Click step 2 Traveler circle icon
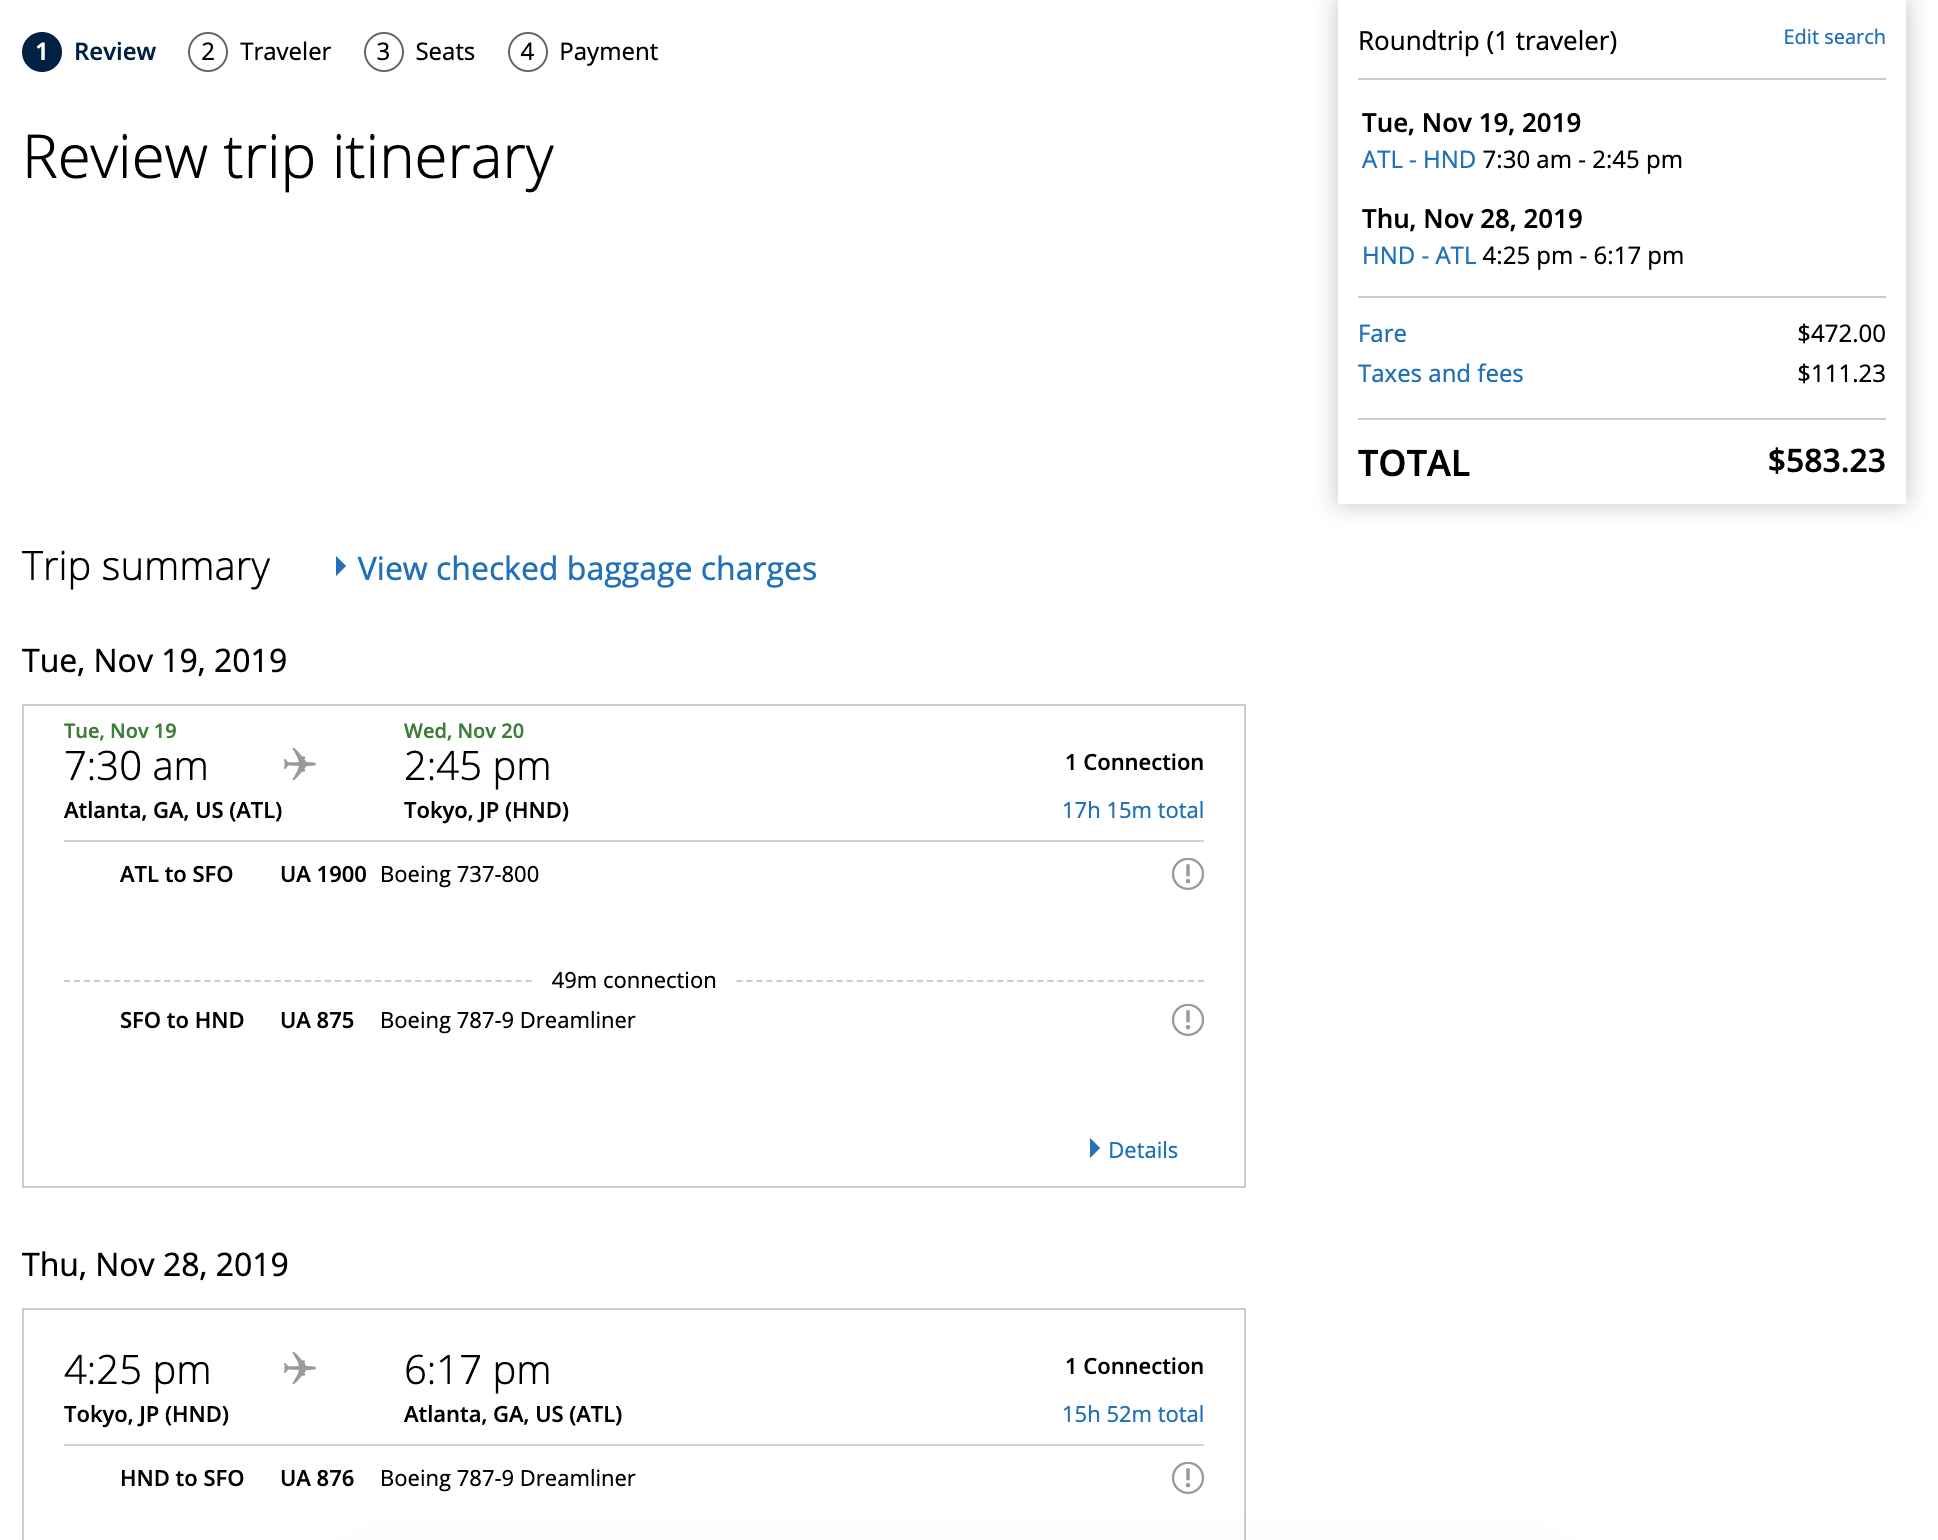The height and width of the screenshot is (1540, 1938). pos(208,52)
